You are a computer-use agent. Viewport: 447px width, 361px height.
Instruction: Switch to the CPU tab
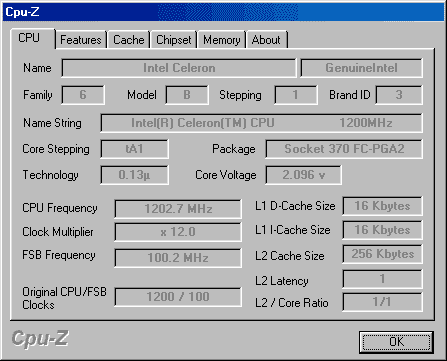click(x=32, y=38)
